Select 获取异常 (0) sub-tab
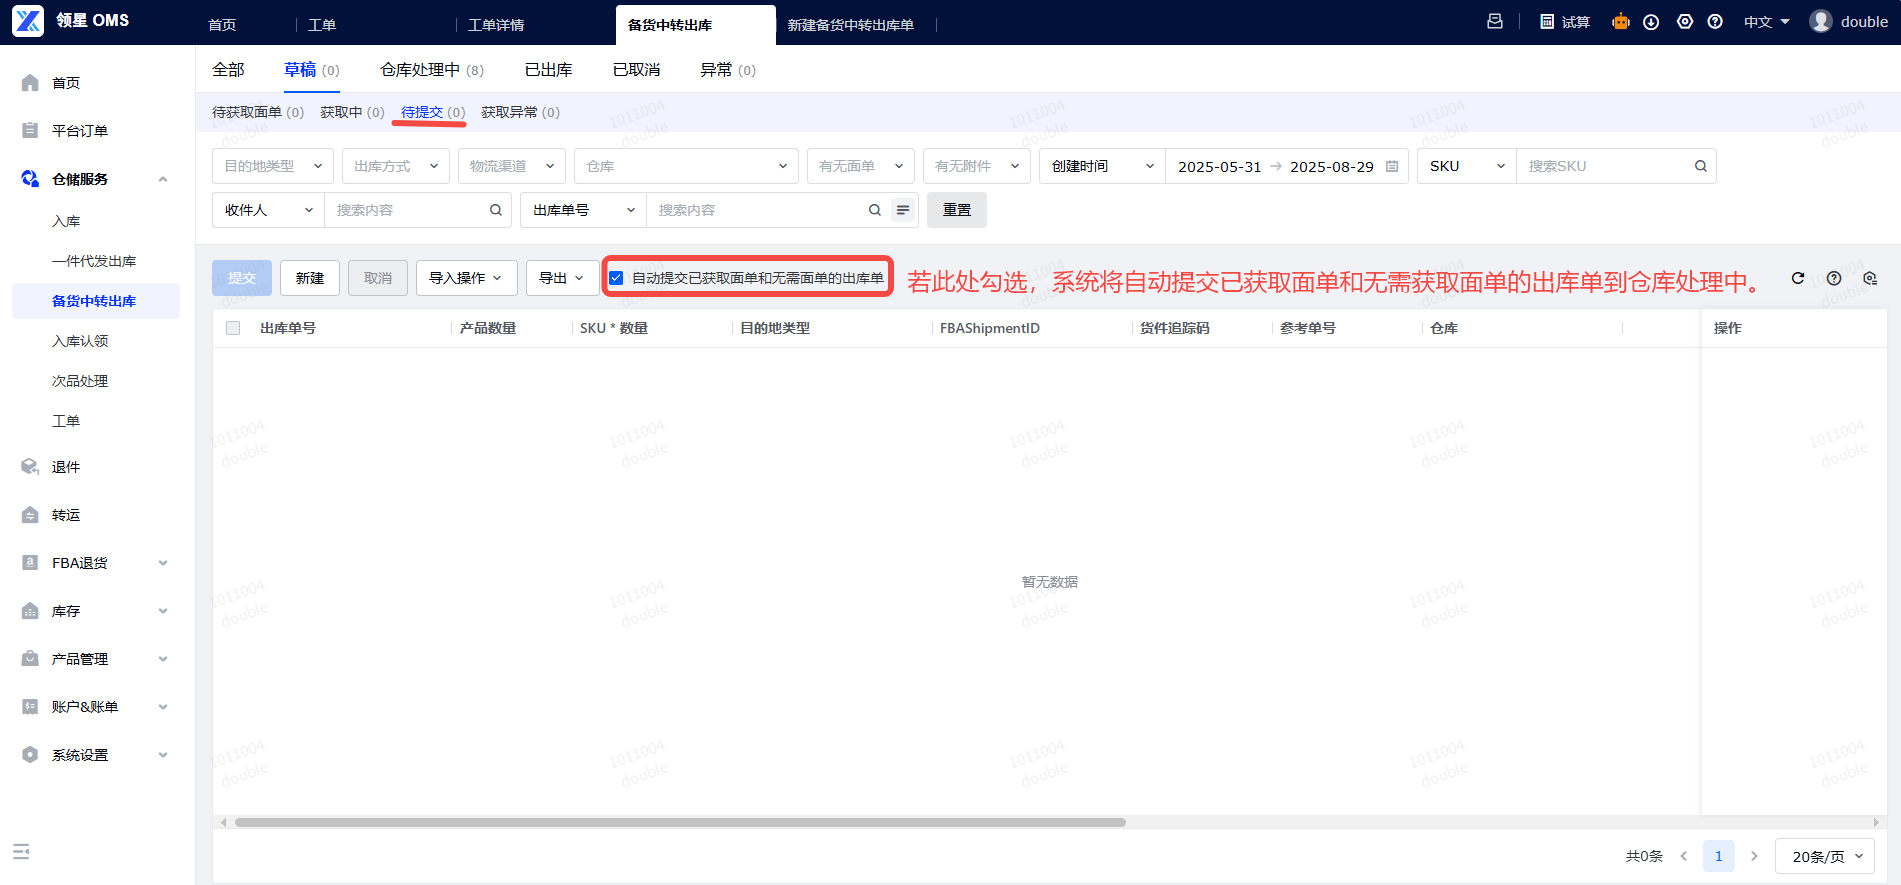The image size is (1901, 885). [520, 112]
